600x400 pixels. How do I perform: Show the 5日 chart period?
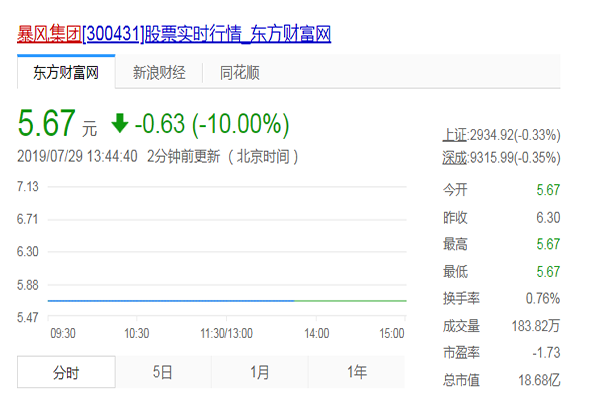163,372
